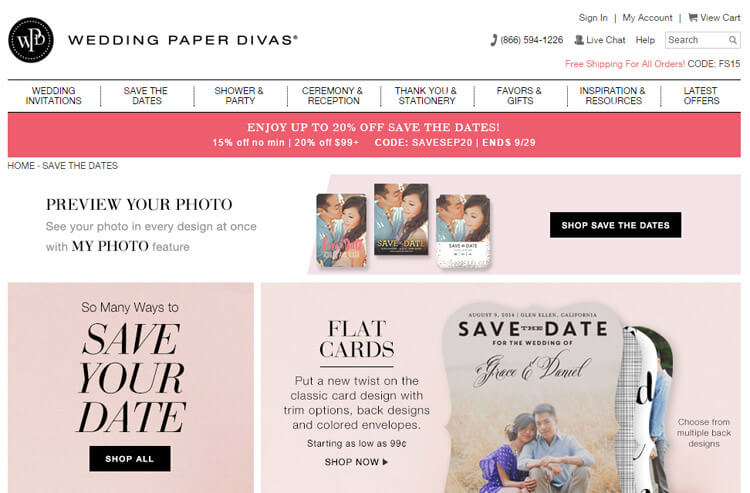Expand Ceremony & Reception navigation menu
This screenshot has width=750, height=493.
pyautogui.click(x=332, y=96)
